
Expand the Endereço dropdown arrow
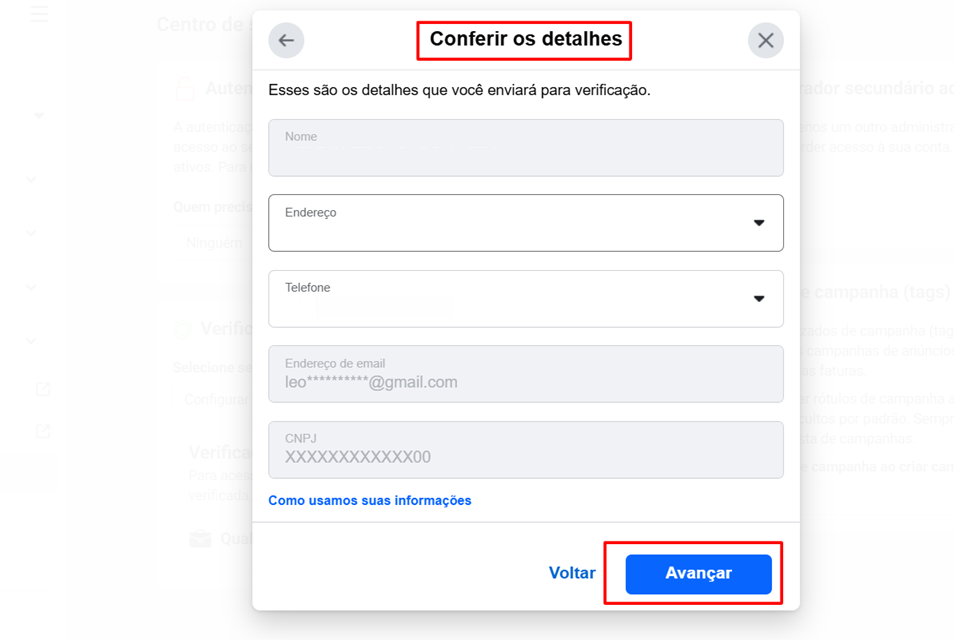coord(759,223)
